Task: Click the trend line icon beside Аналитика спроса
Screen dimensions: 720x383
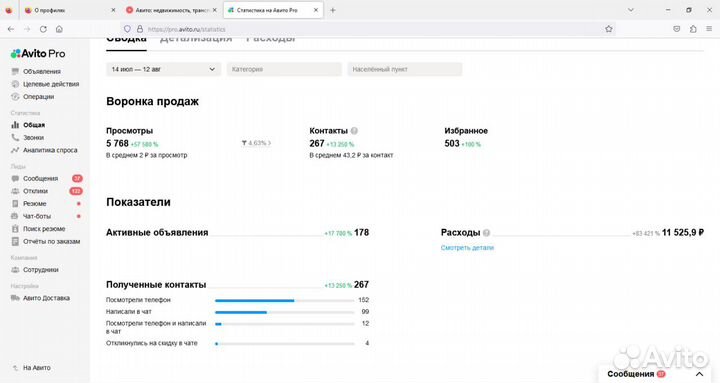Action: [x=15, y=150]
